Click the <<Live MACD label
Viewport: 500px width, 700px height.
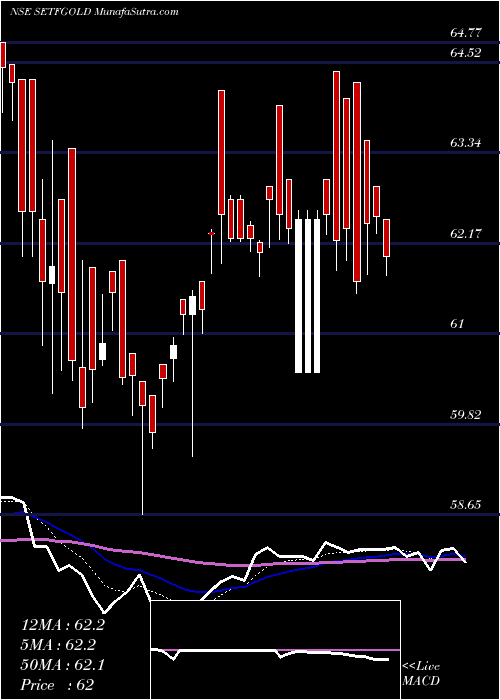[x=421, y=673]
